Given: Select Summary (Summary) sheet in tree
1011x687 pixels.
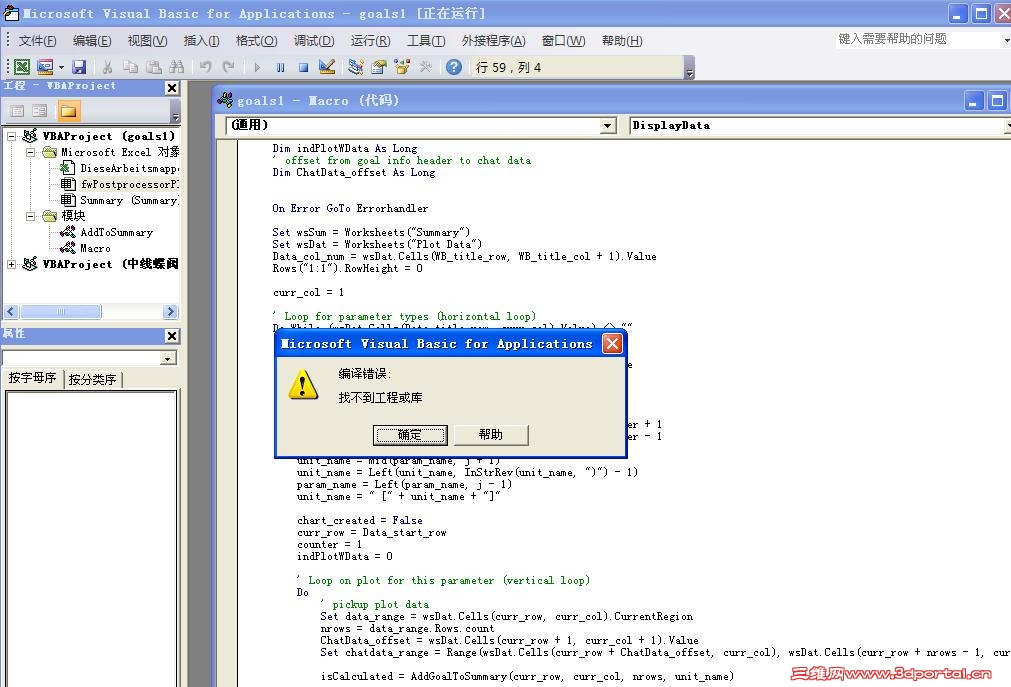Looking at the screenshot, I should click(128, 201).
